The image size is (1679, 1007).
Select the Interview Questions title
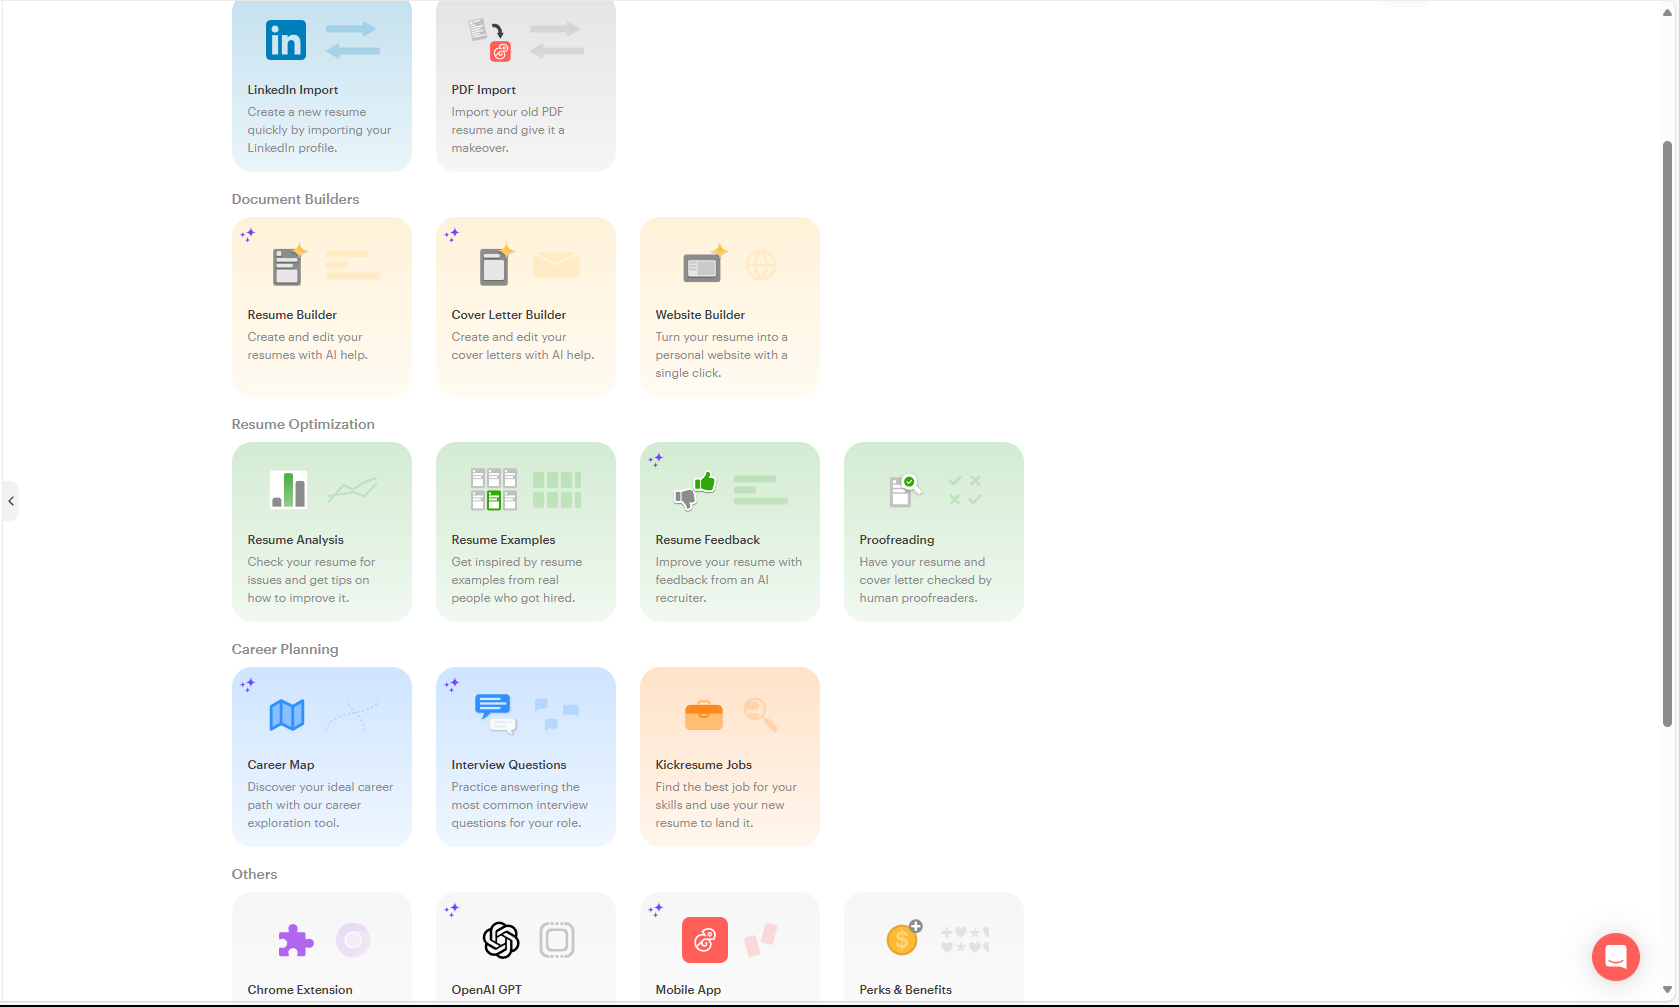click(x=508, y=765)
